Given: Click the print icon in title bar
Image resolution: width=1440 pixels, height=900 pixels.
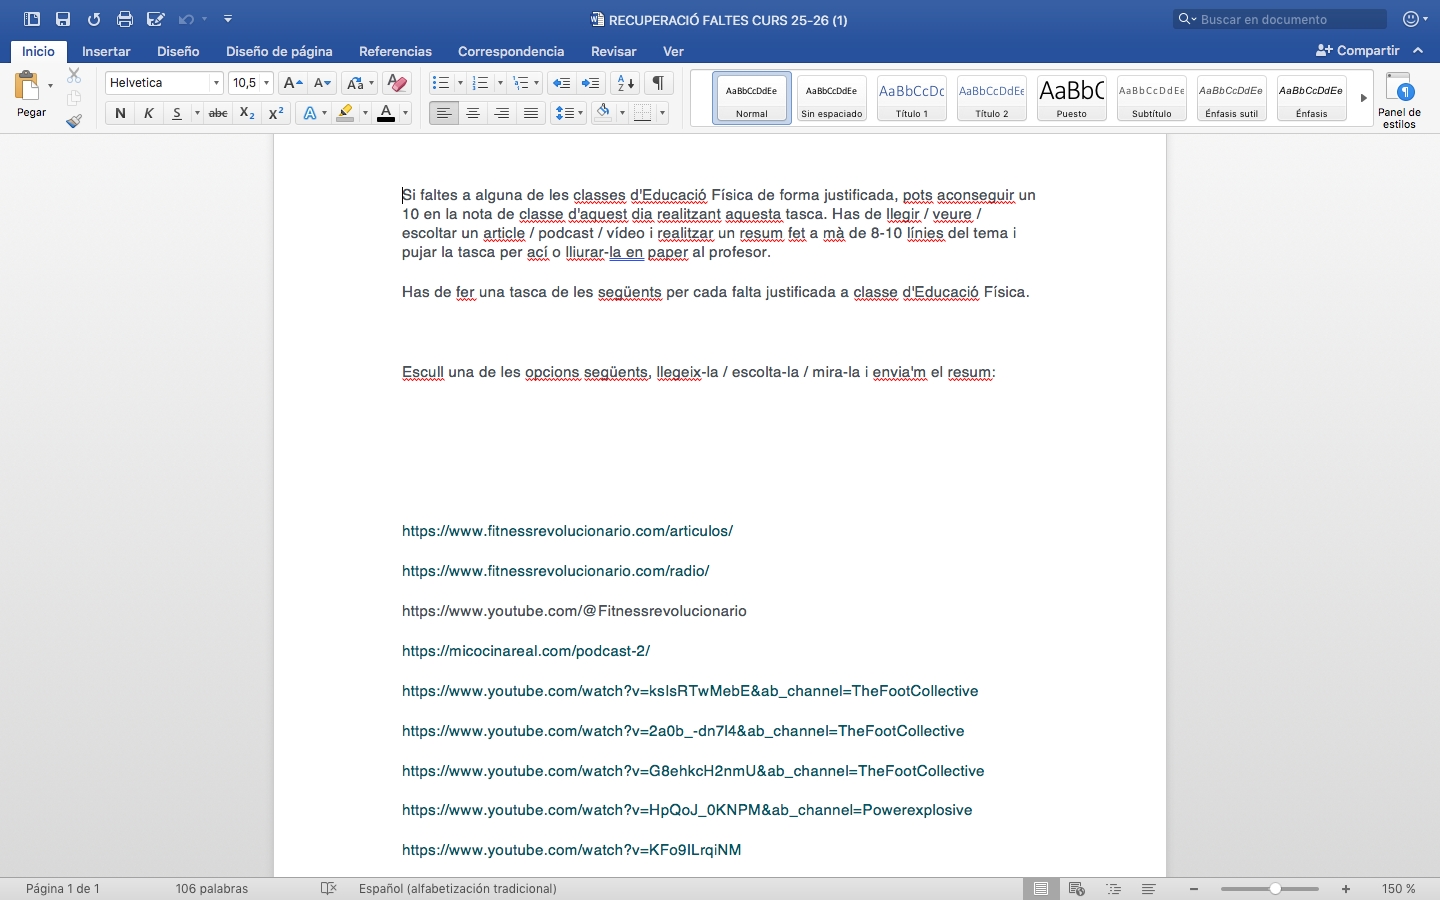Looking at the screenshot, I should pyautogui.click(x=124, y=19).
